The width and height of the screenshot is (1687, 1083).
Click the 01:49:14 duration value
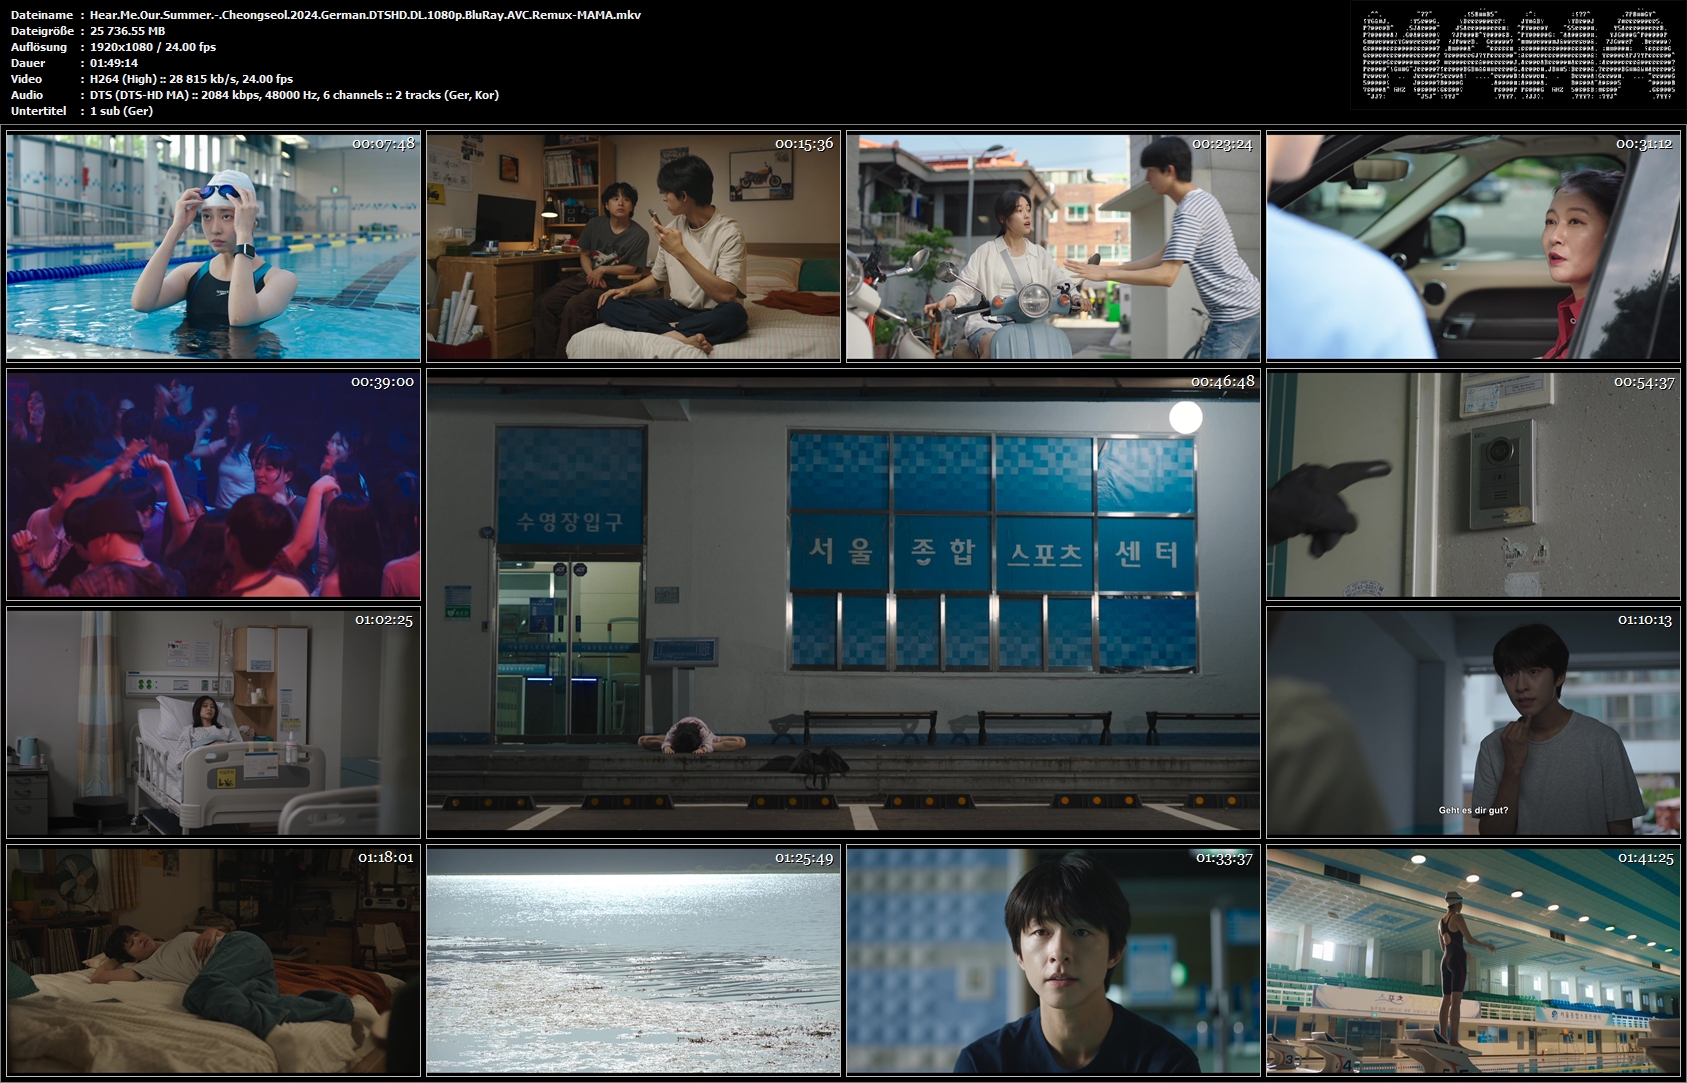(114, 63)
